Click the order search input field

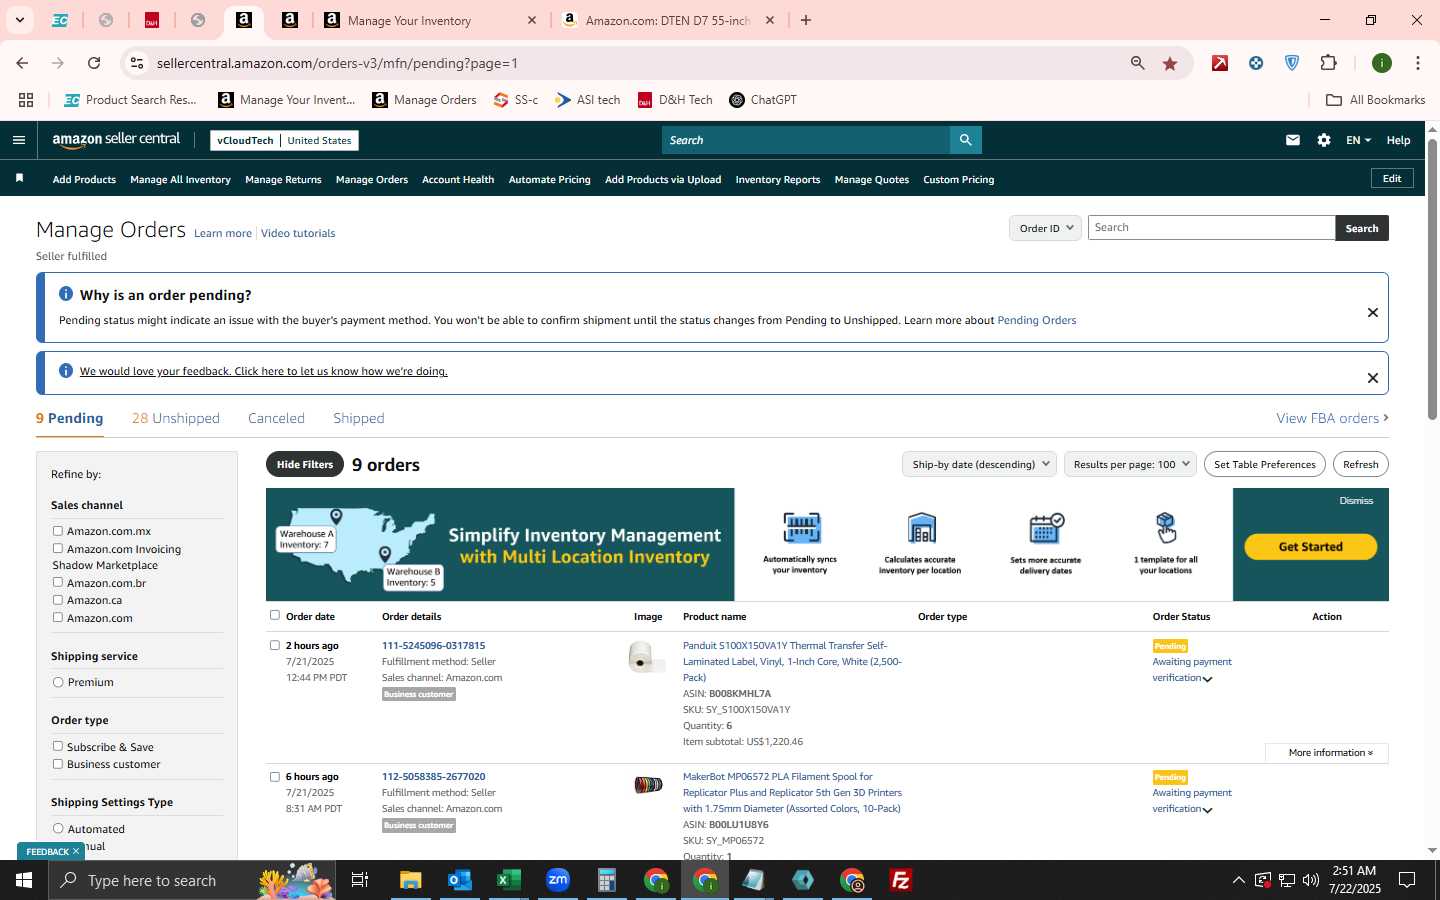point(1211,228)
